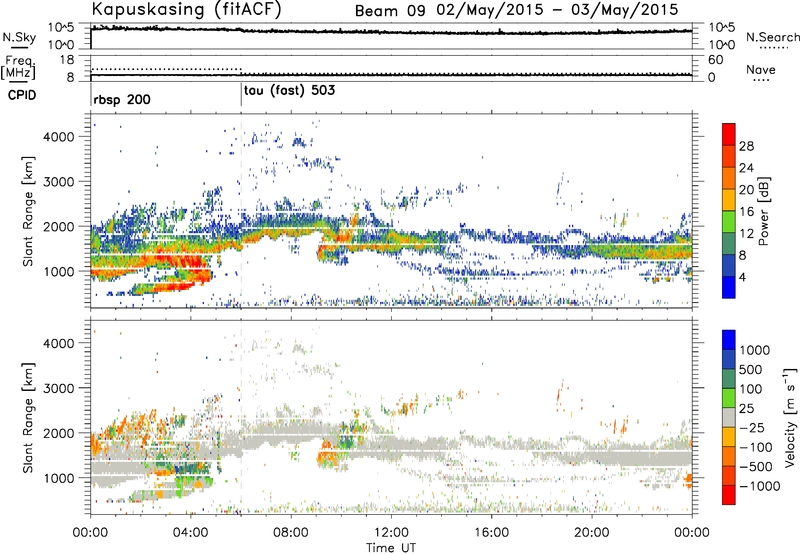Screen dimensions: 800x554
Task: Click the Time UT axis label
Action: (391, 548)
